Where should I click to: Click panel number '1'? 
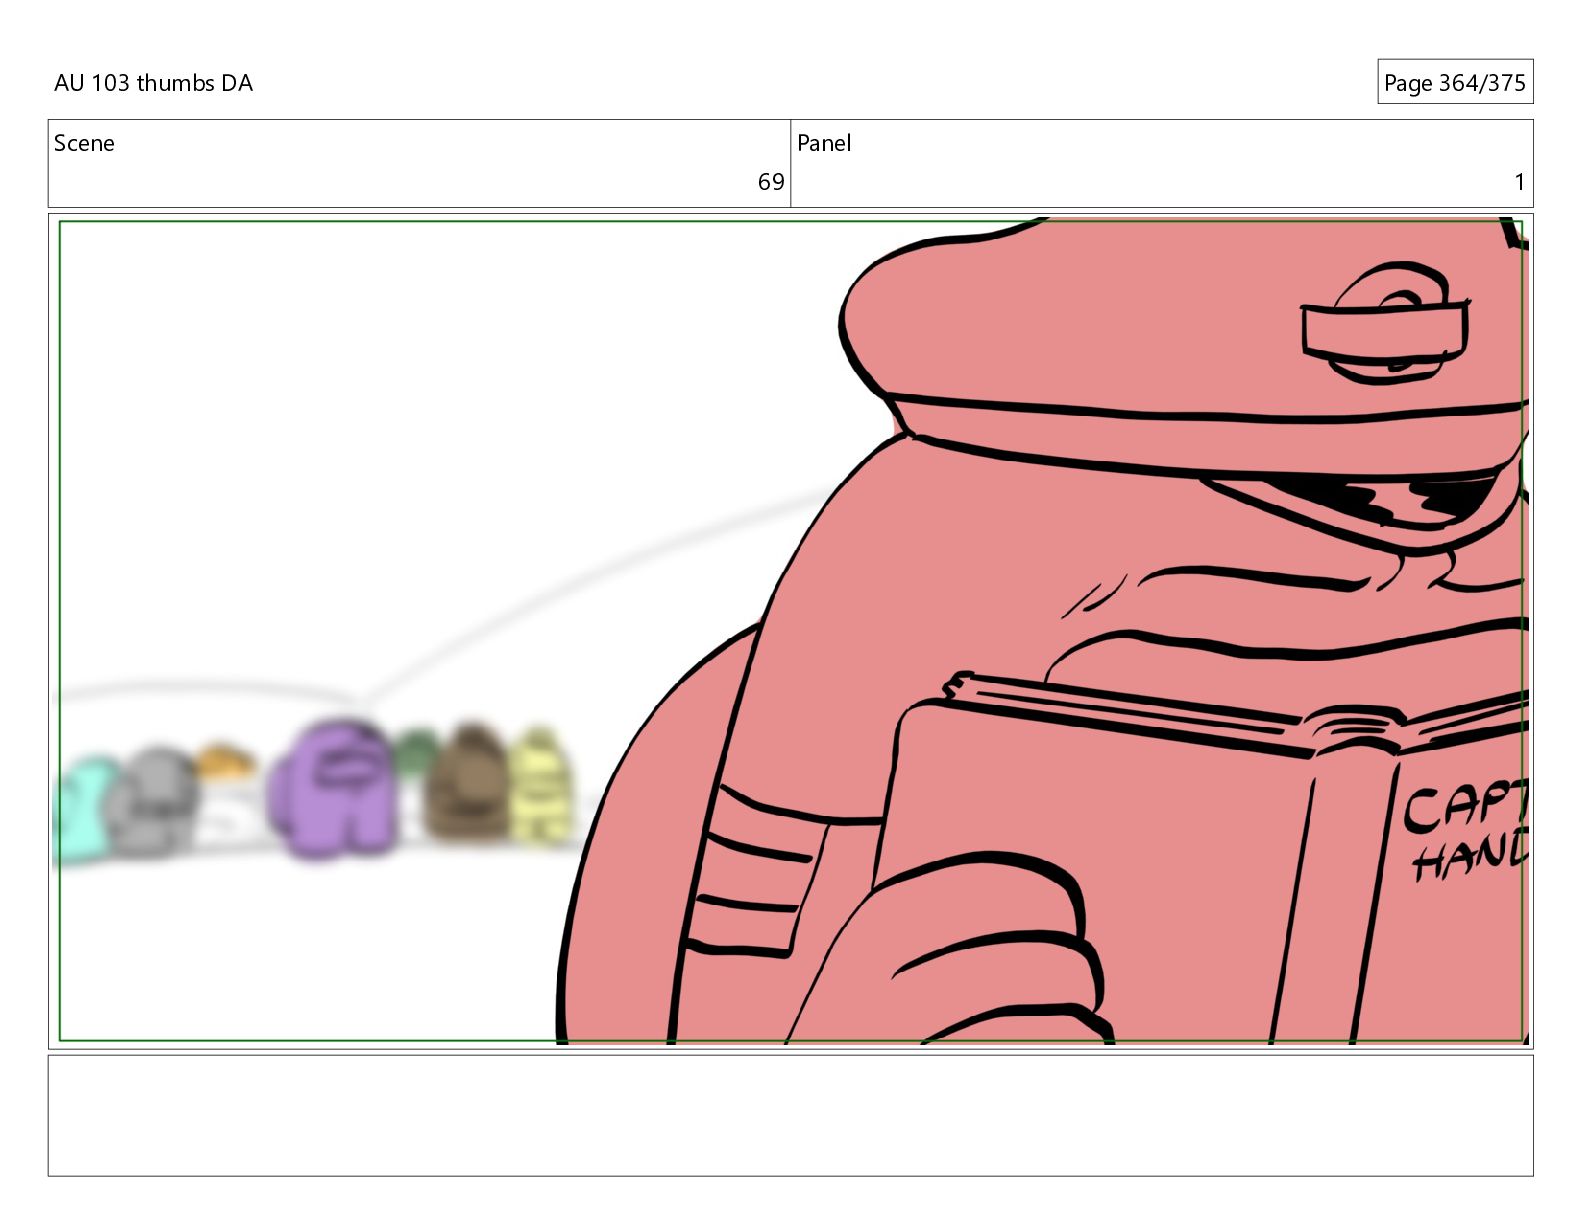point(1519,182)
